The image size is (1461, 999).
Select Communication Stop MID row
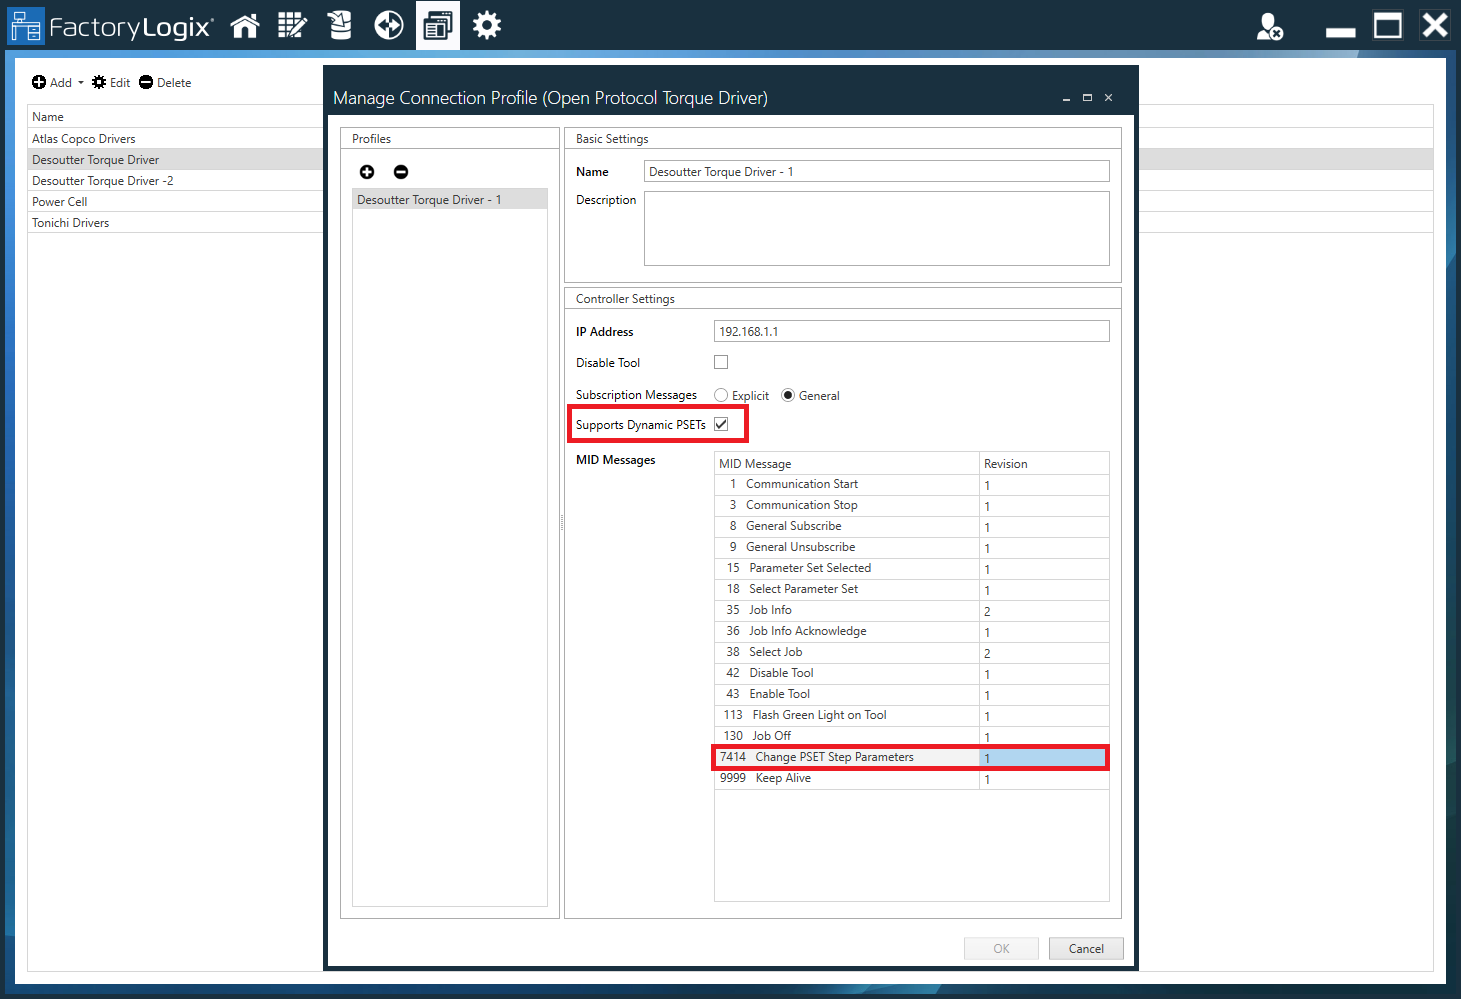[911, 505]
